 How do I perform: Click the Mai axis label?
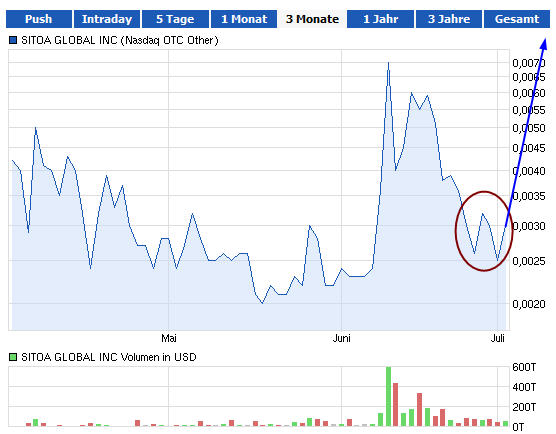coord(169,338)
